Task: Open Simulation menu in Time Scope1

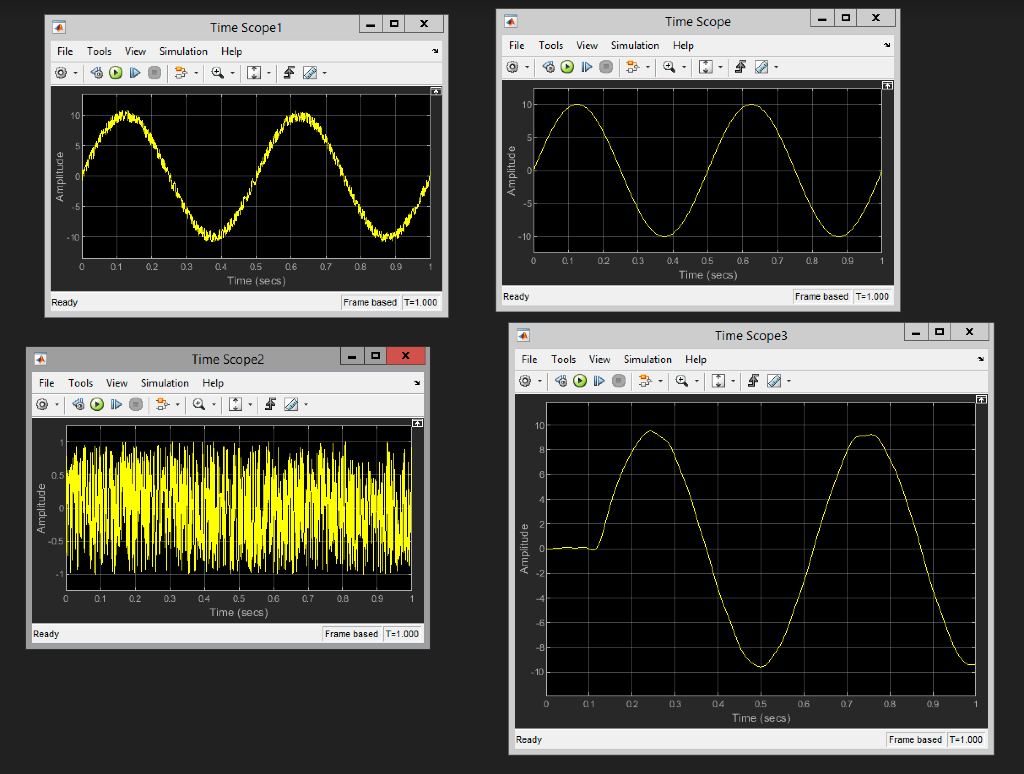Action: point(184,52)
